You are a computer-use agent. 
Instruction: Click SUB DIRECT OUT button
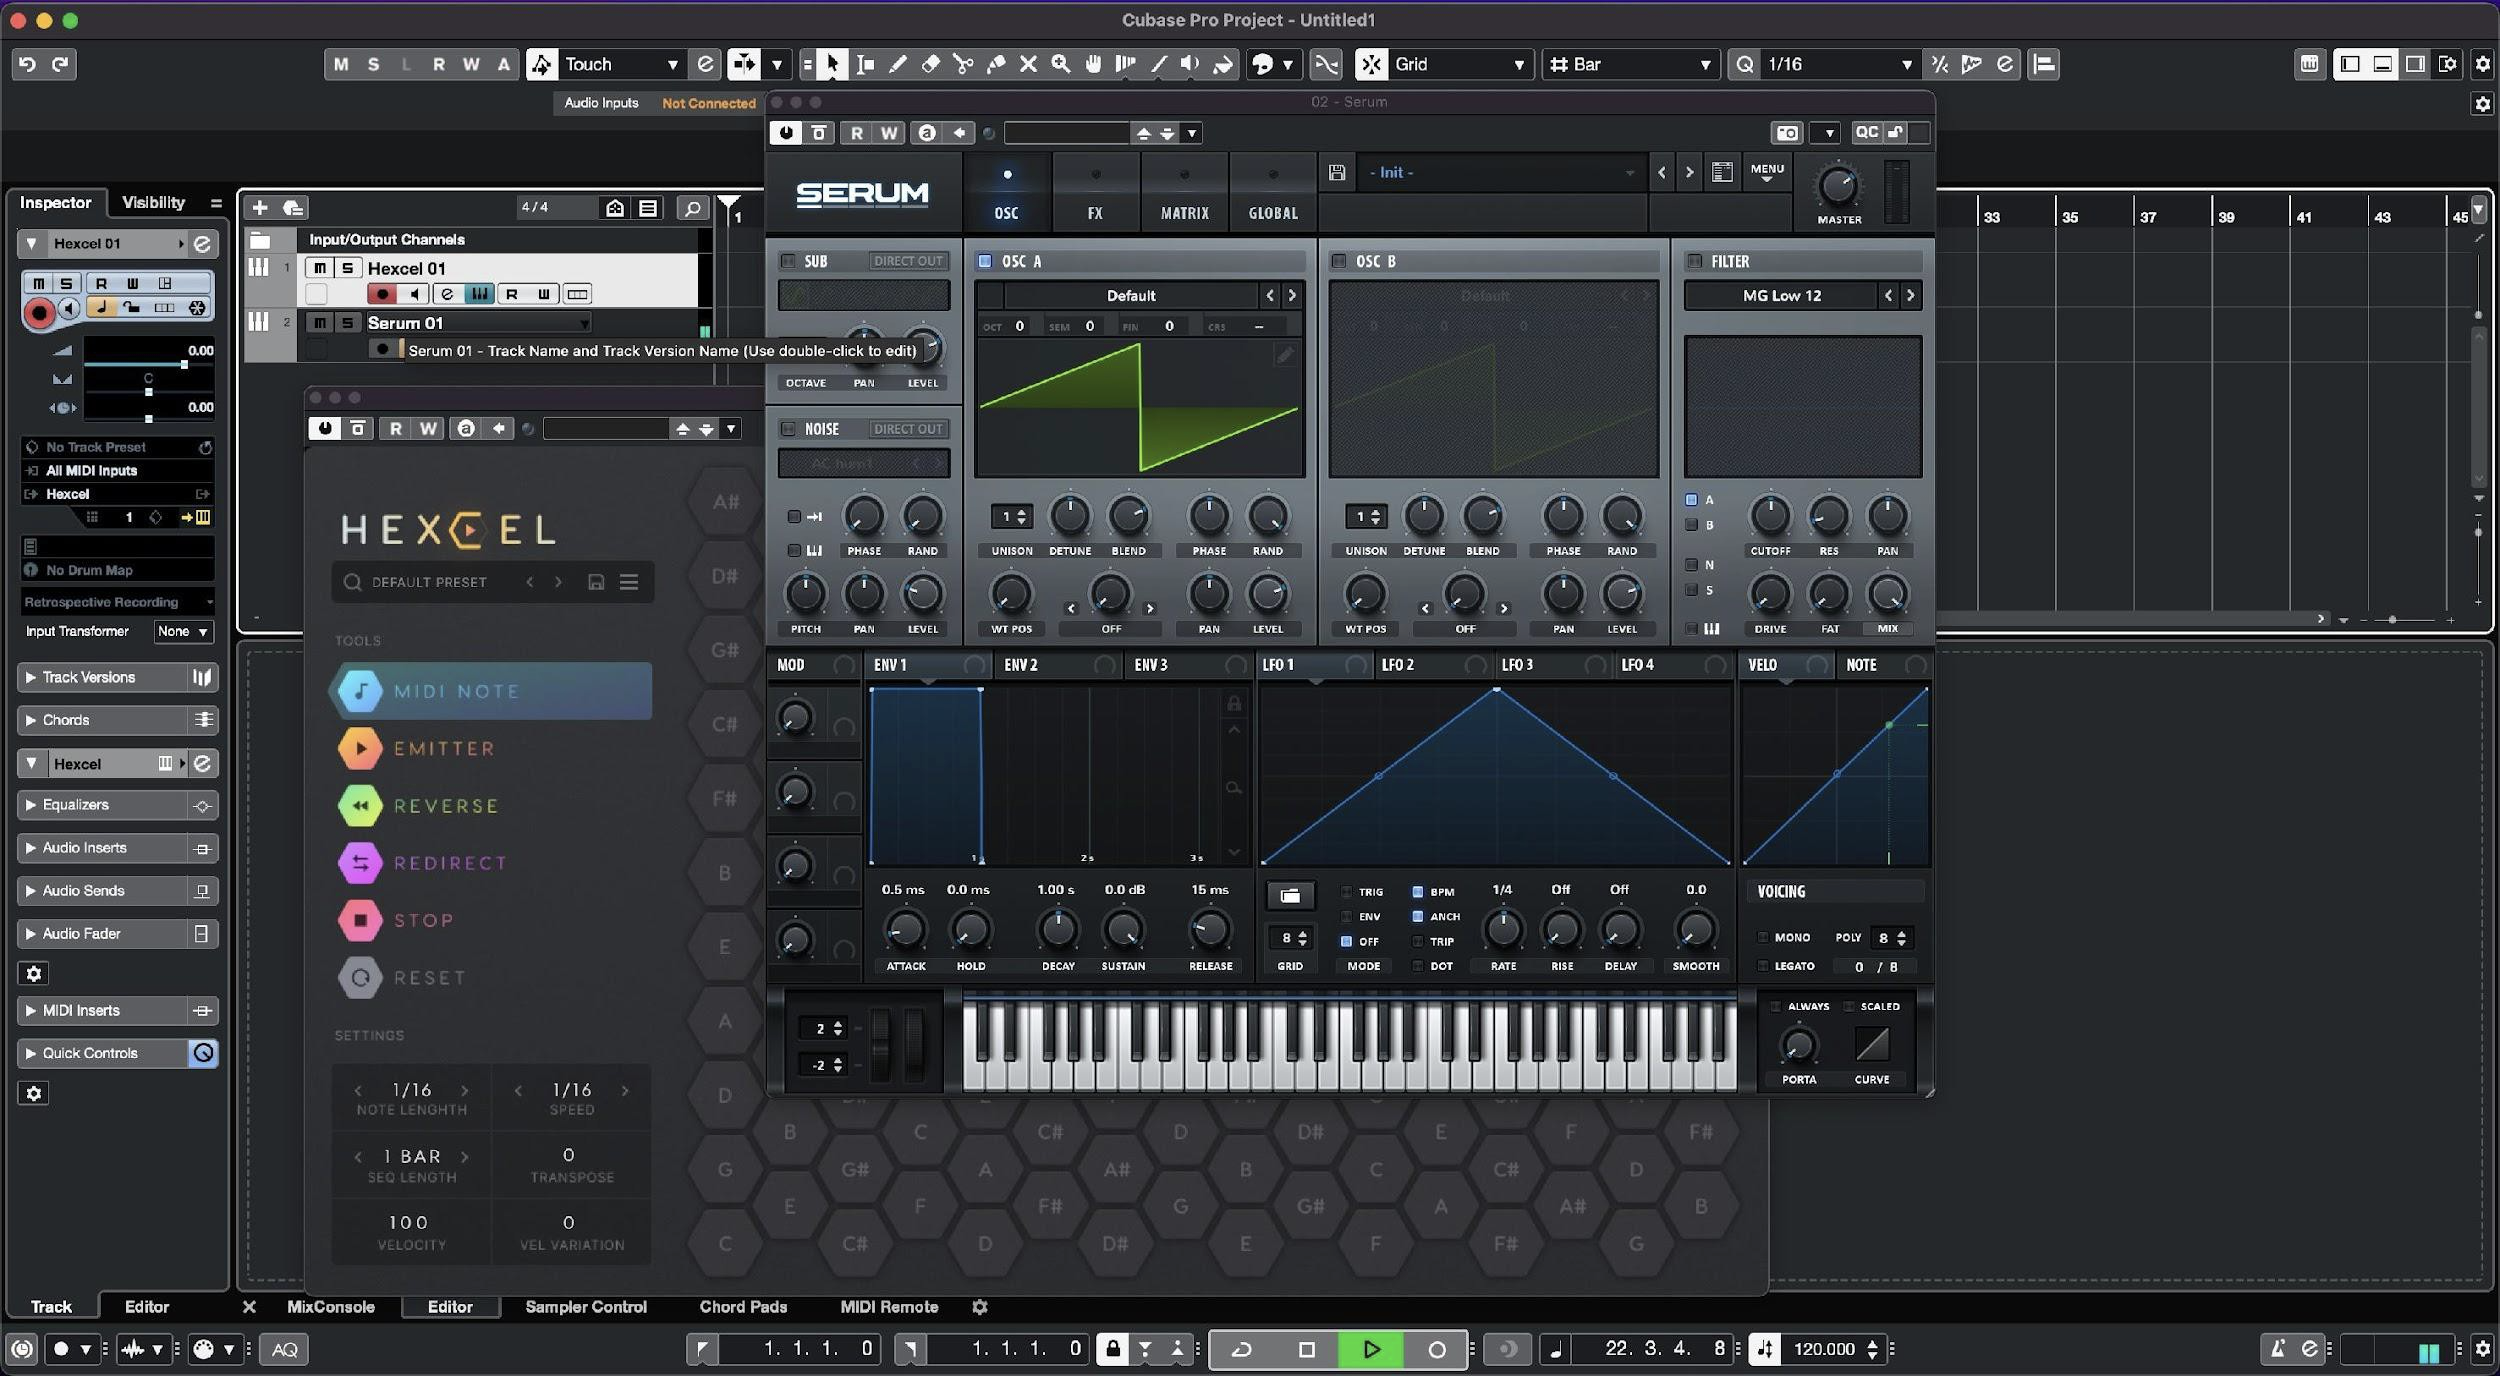click(x=907, y=261)
